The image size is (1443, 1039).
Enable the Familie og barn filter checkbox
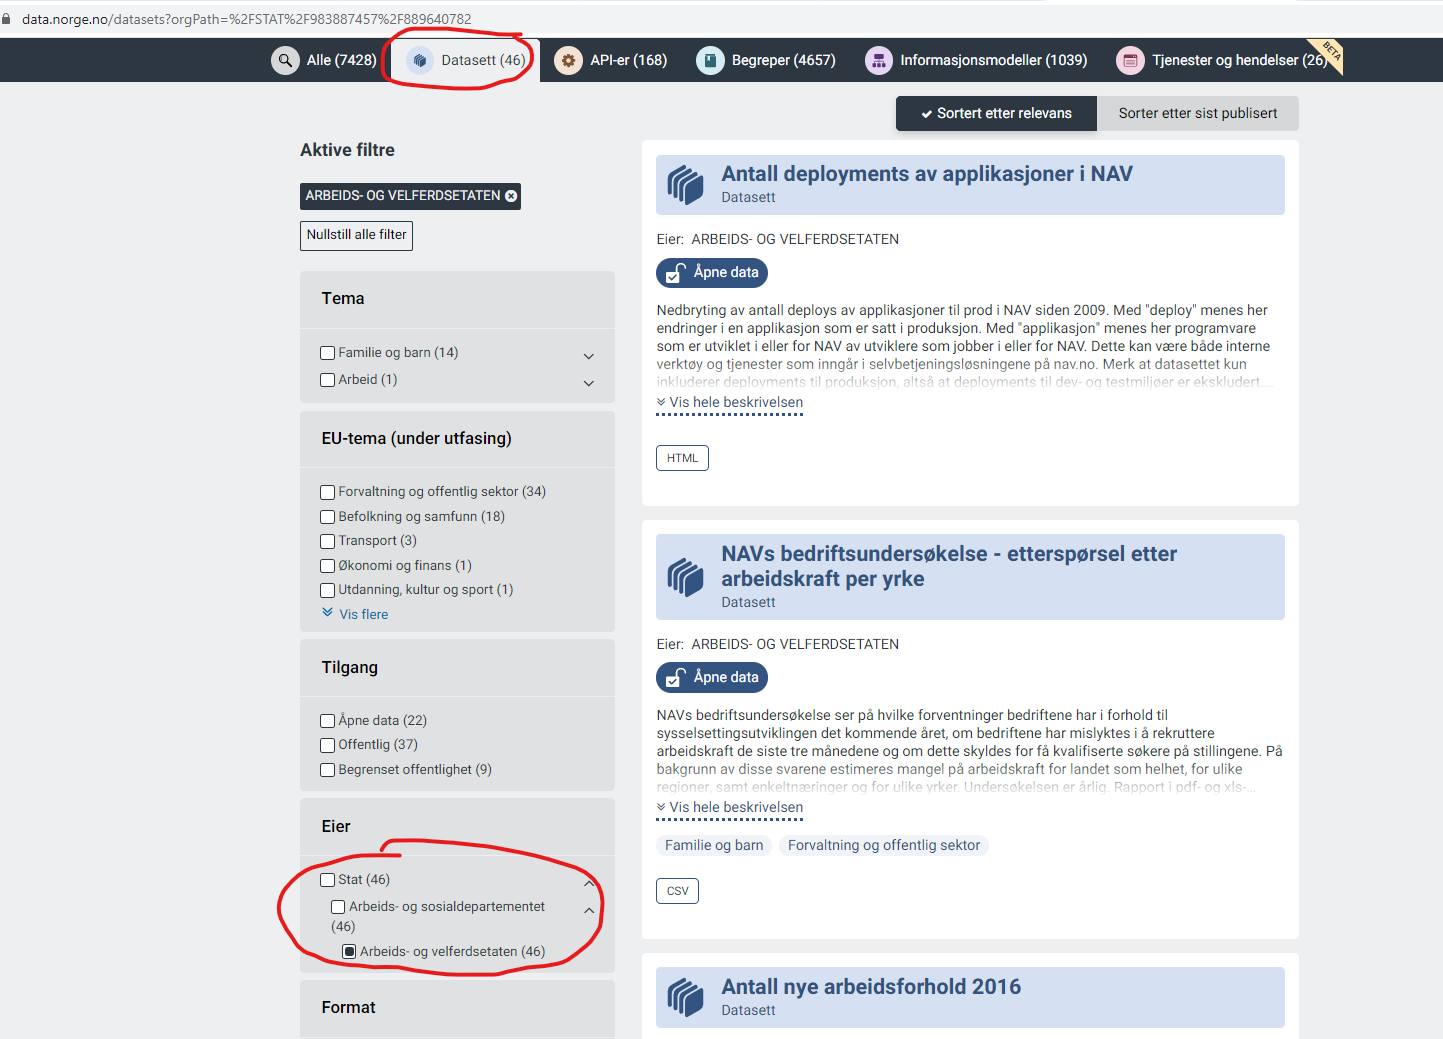point(327,352)
